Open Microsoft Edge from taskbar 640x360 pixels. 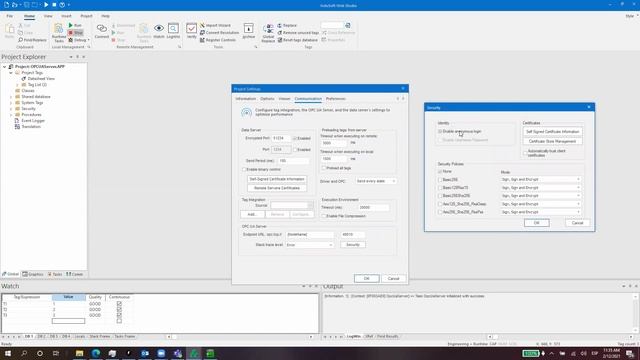(x=96, y=353)
